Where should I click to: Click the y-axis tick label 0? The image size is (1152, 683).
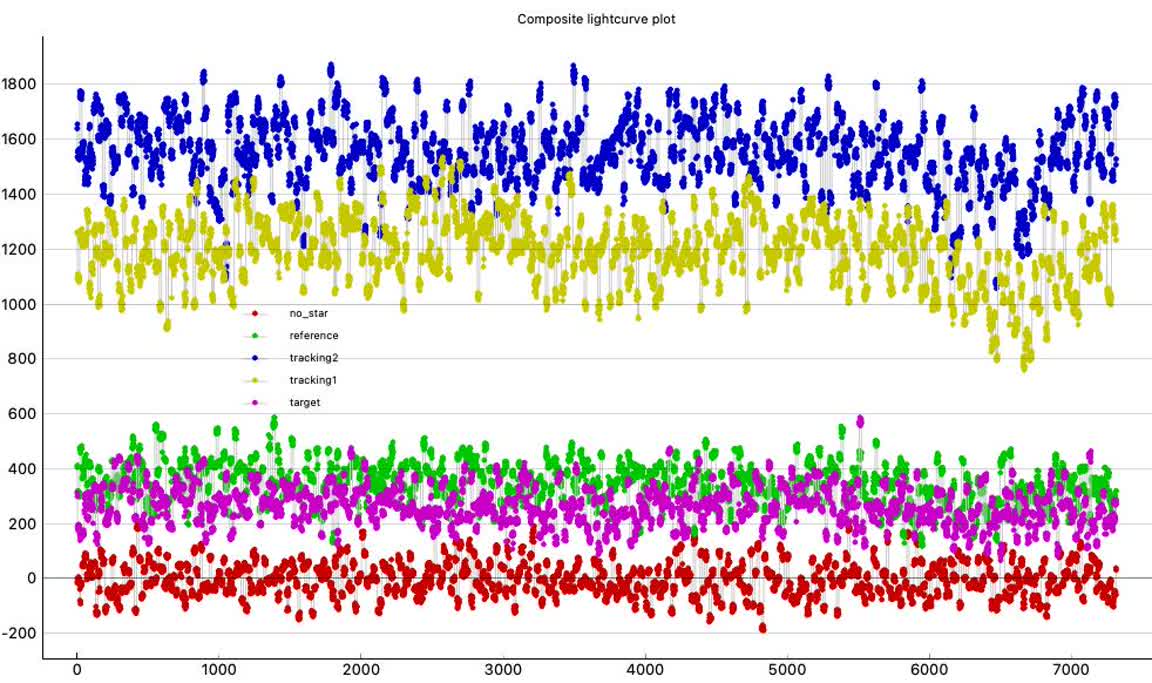[x=31, y=579]
